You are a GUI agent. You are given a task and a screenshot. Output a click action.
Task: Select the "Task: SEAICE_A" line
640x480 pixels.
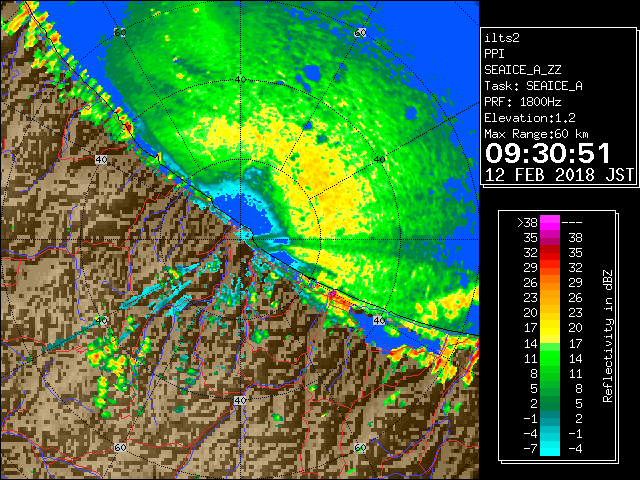(x=533, y=86)
